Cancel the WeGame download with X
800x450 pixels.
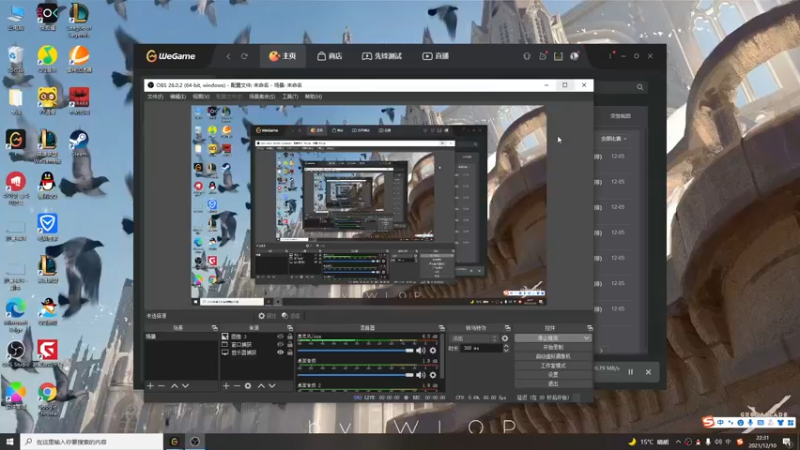pyautogui.click(x=648, y=372)
